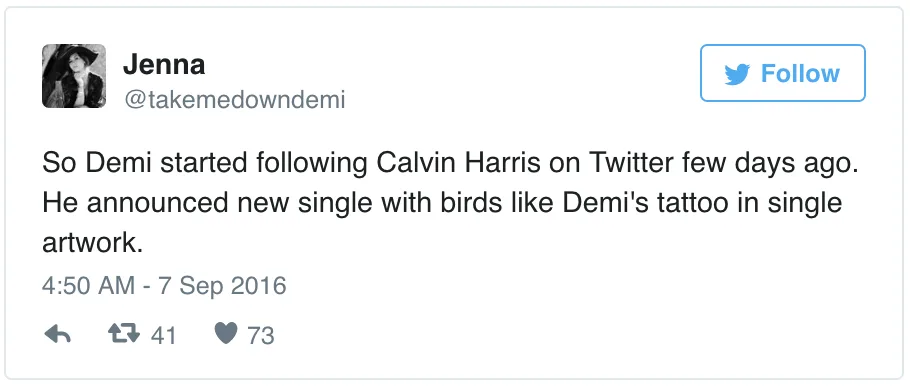Open Jenna's profile picture avatar
This screenshot has height=386, width=910.
pyautogui.click(x=74, y=75)
